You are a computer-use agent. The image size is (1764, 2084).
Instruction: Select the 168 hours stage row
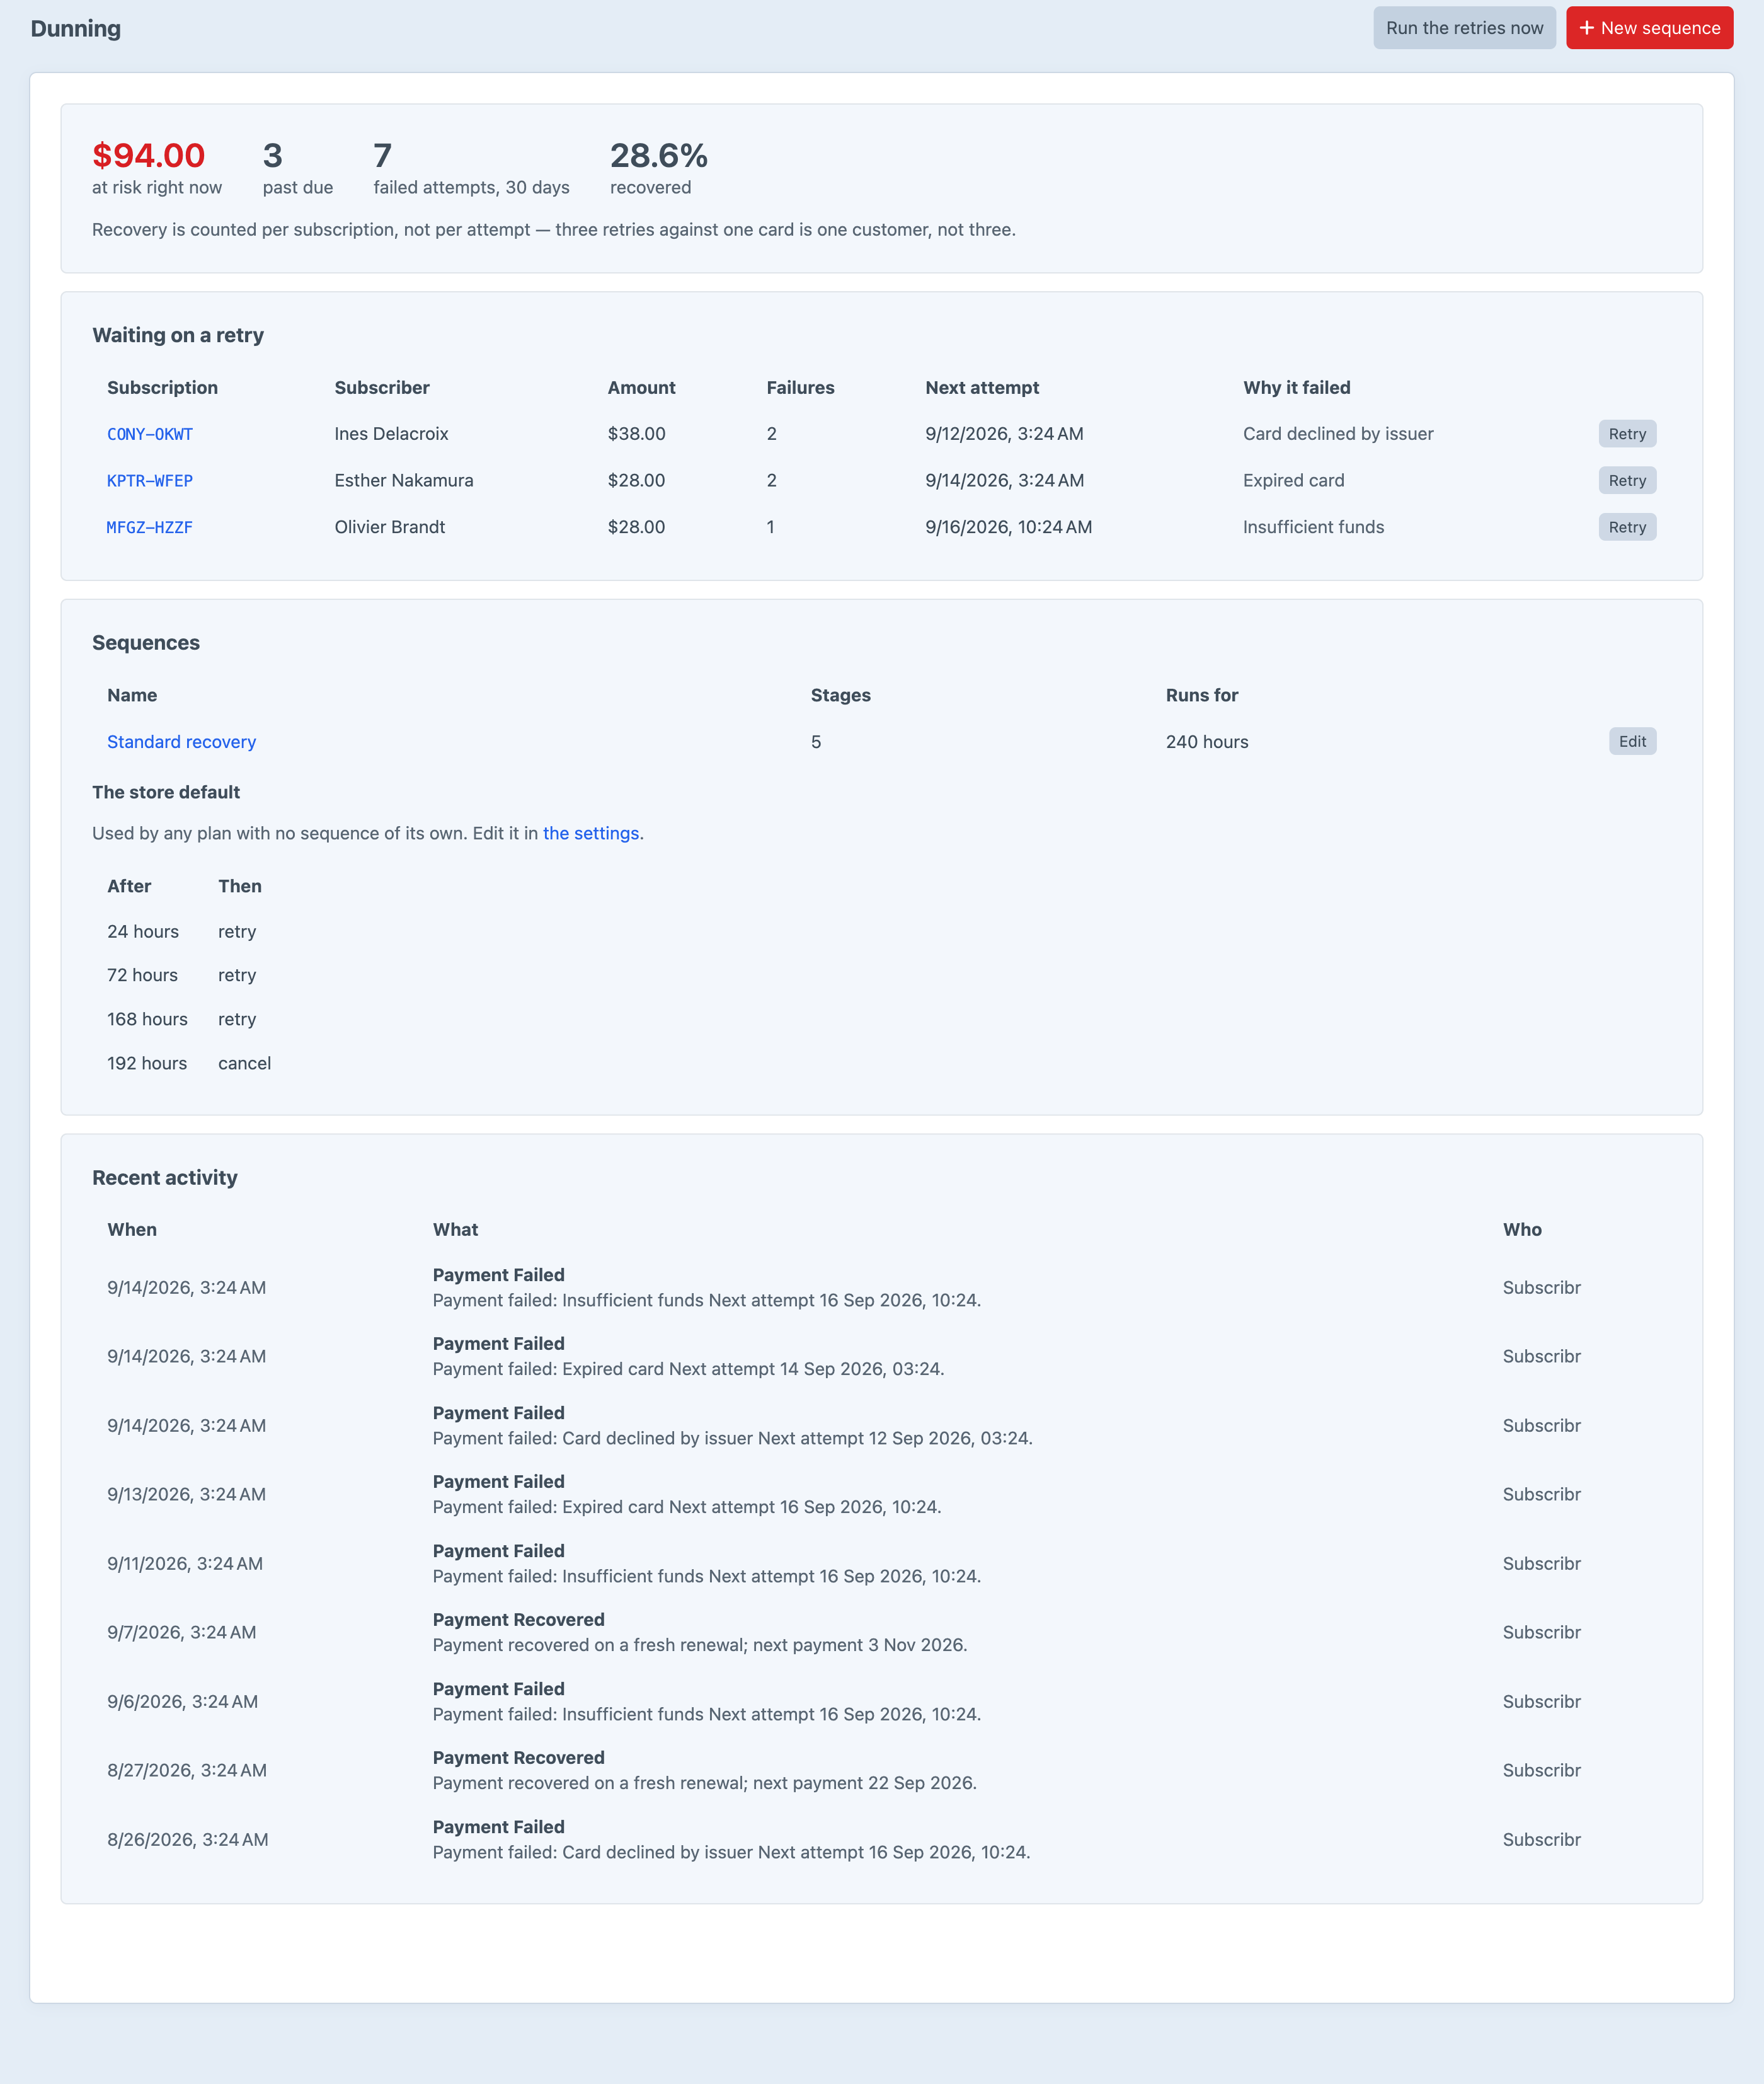pos(189,1020)
